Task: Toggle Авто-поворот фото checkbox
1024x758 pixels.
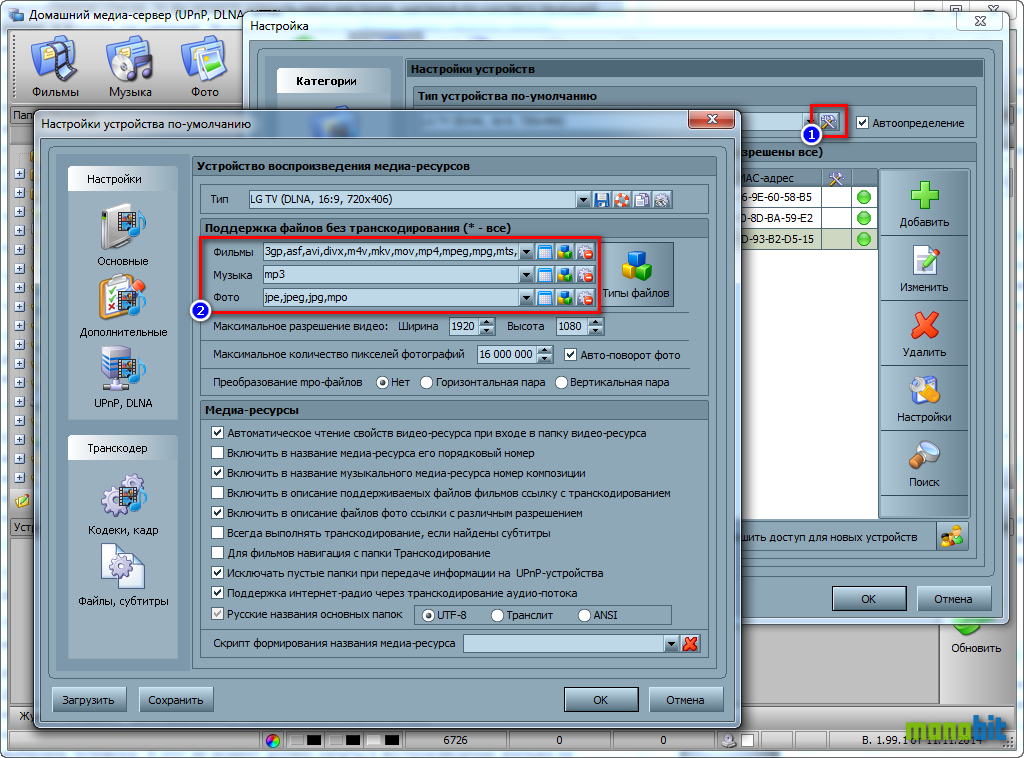Action: pyautogui.click(x=570, y=355)
